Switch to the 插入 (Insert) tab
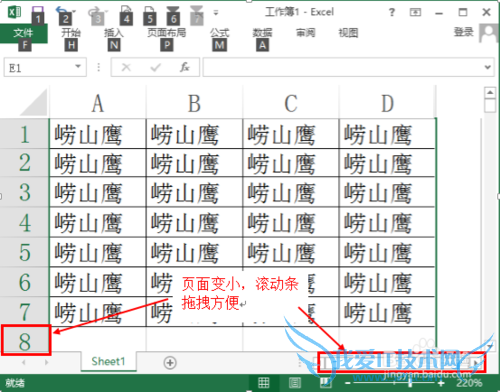The height and width of the screenshot is (392, 500). pyautogui.click(x=114, y=33)
